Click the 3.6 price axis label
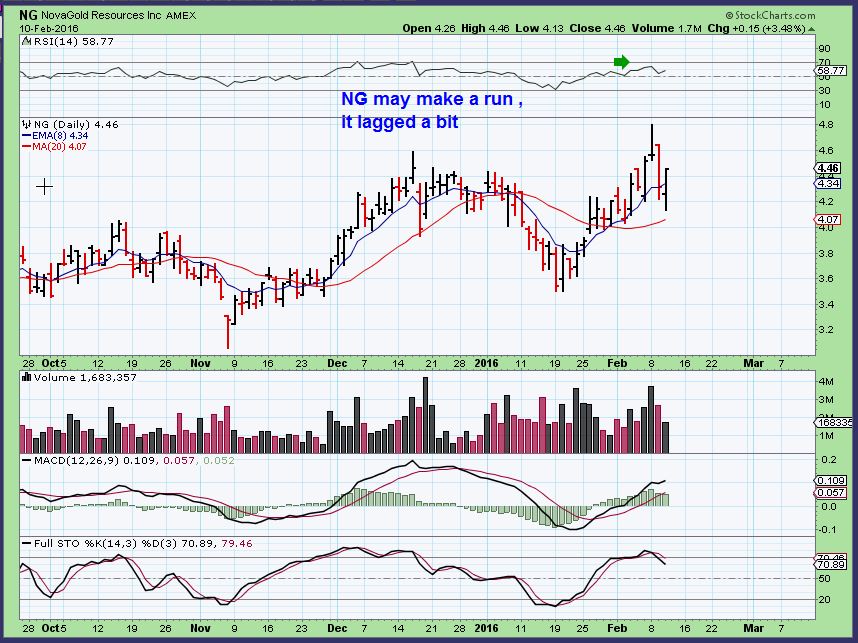This screenshot has height=643, width=858. coord(826,279)
